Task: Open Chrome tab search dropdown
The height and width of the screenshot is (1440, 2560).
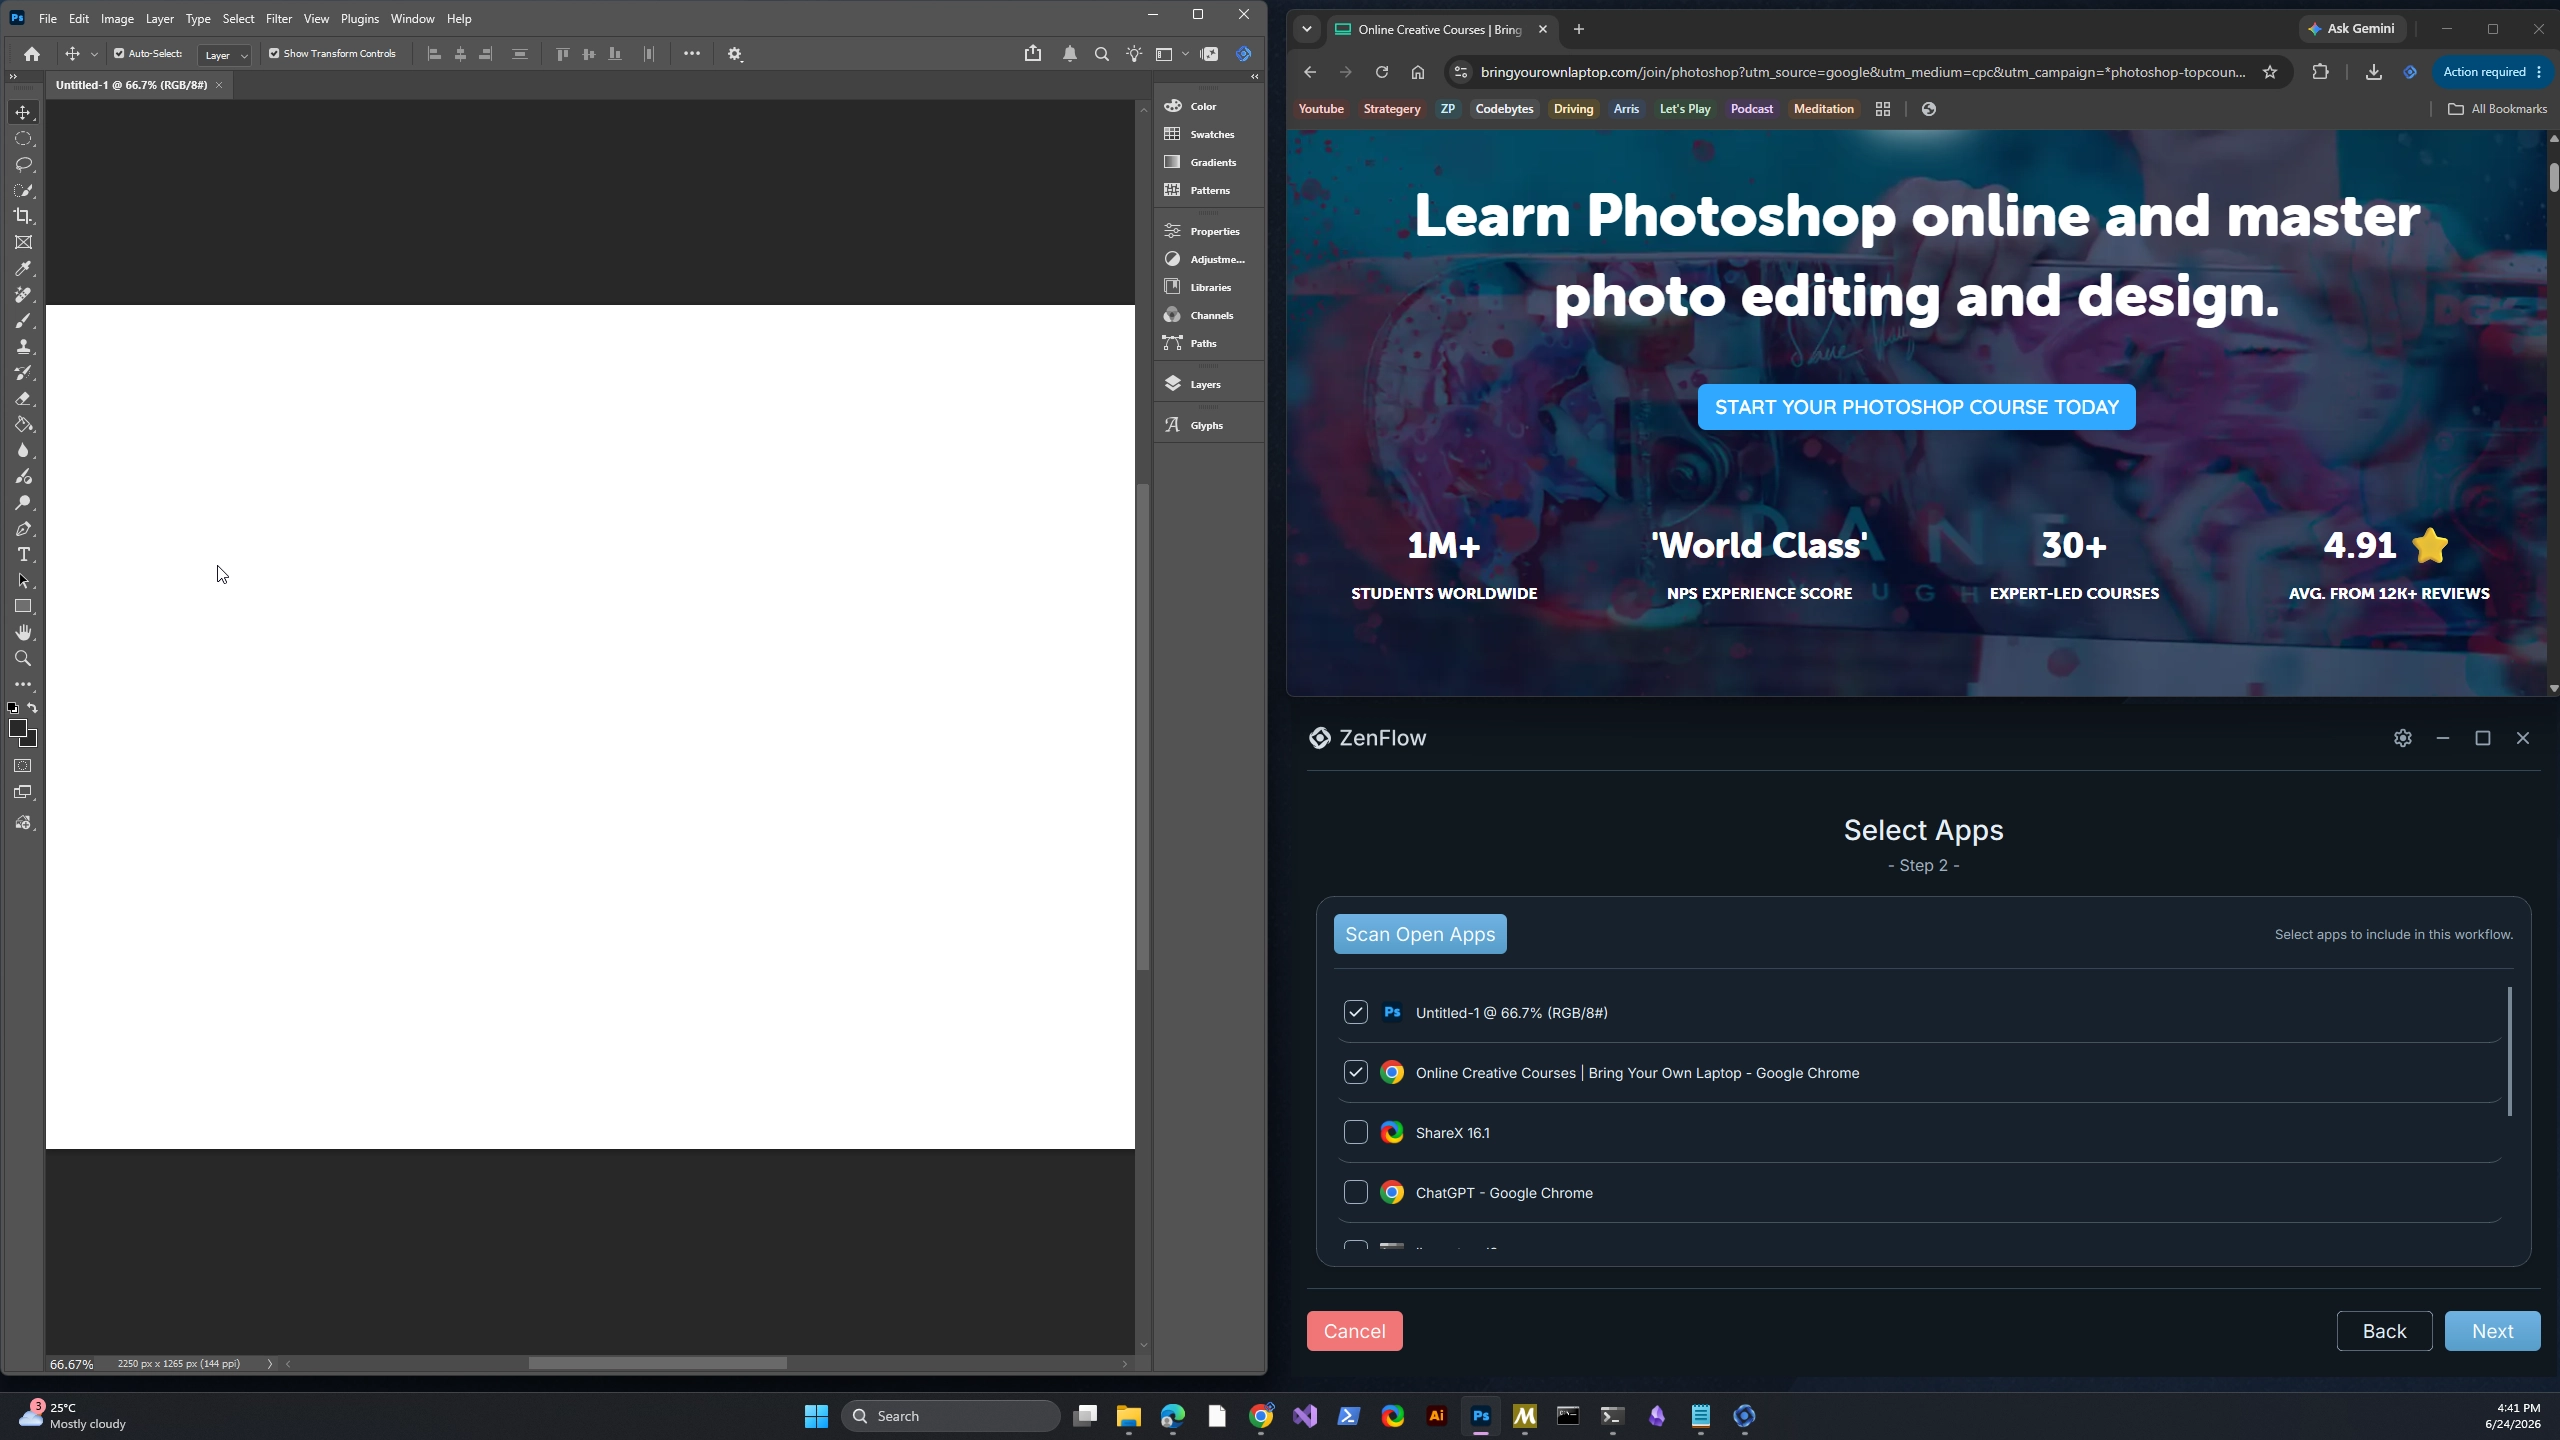Action: pyautogui.click(x=1307, y=29)
